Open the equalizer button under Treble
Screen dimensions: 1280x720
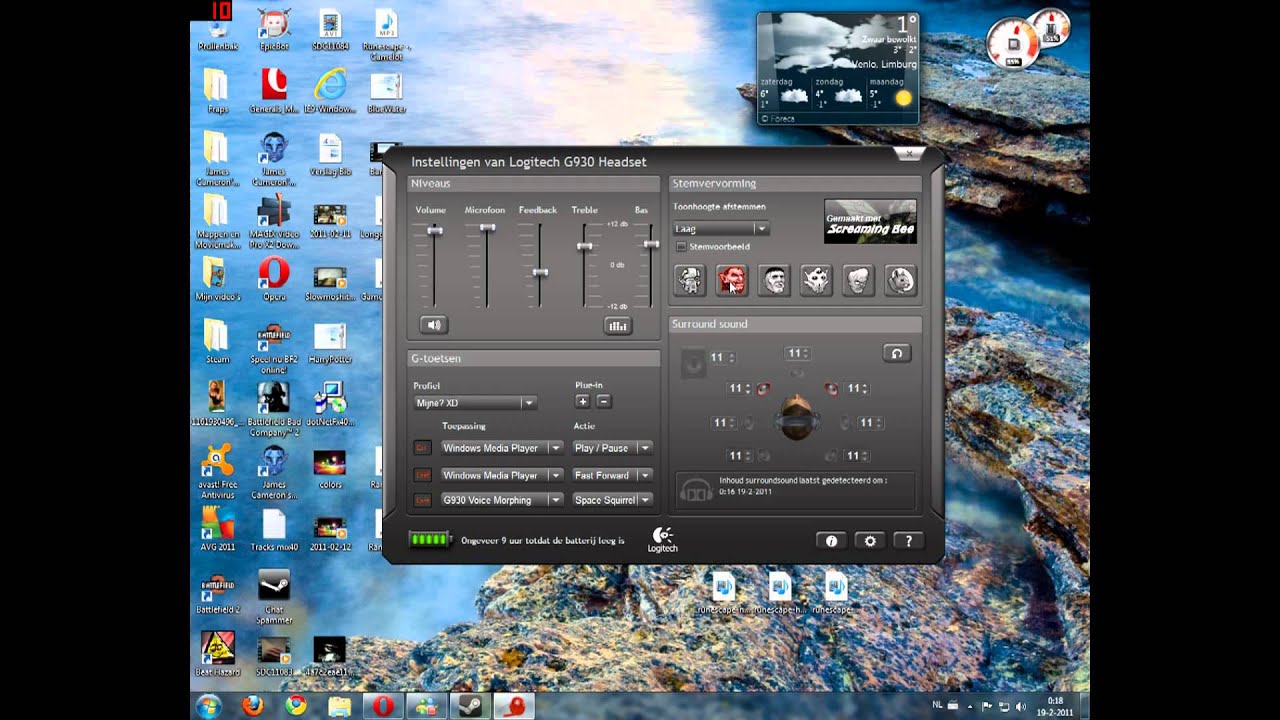click(618, 325)
